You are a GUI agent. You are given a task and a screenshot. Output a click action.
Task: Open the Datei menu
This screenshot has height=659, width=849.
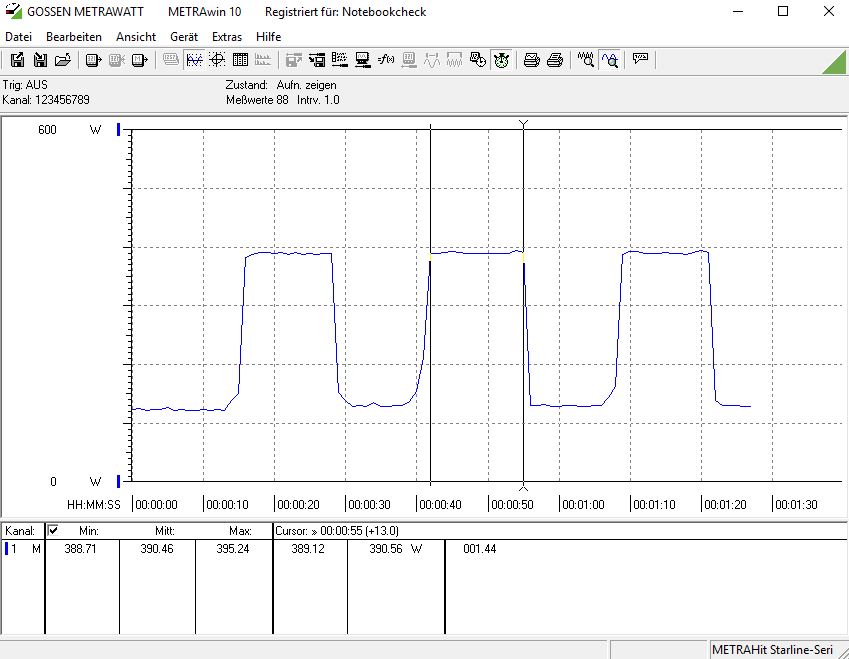point(19,37)
